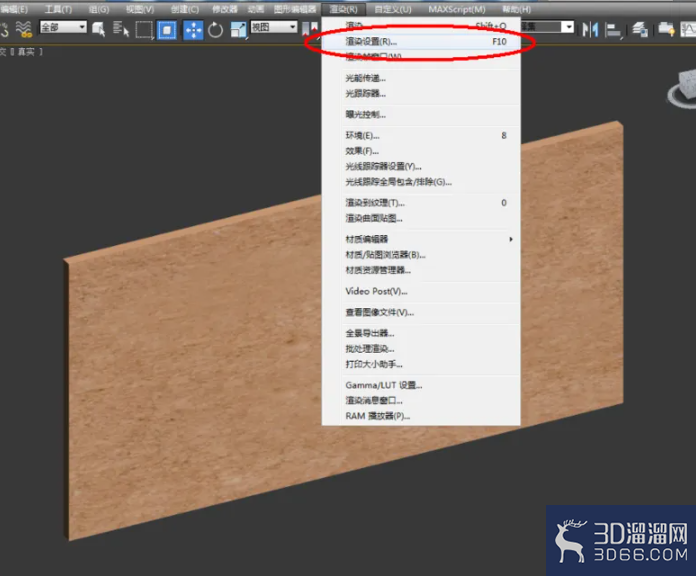Toggle the Window/Crossing selection button
Viewport: 696px width, 576px height.
click(x=167, y=30)
